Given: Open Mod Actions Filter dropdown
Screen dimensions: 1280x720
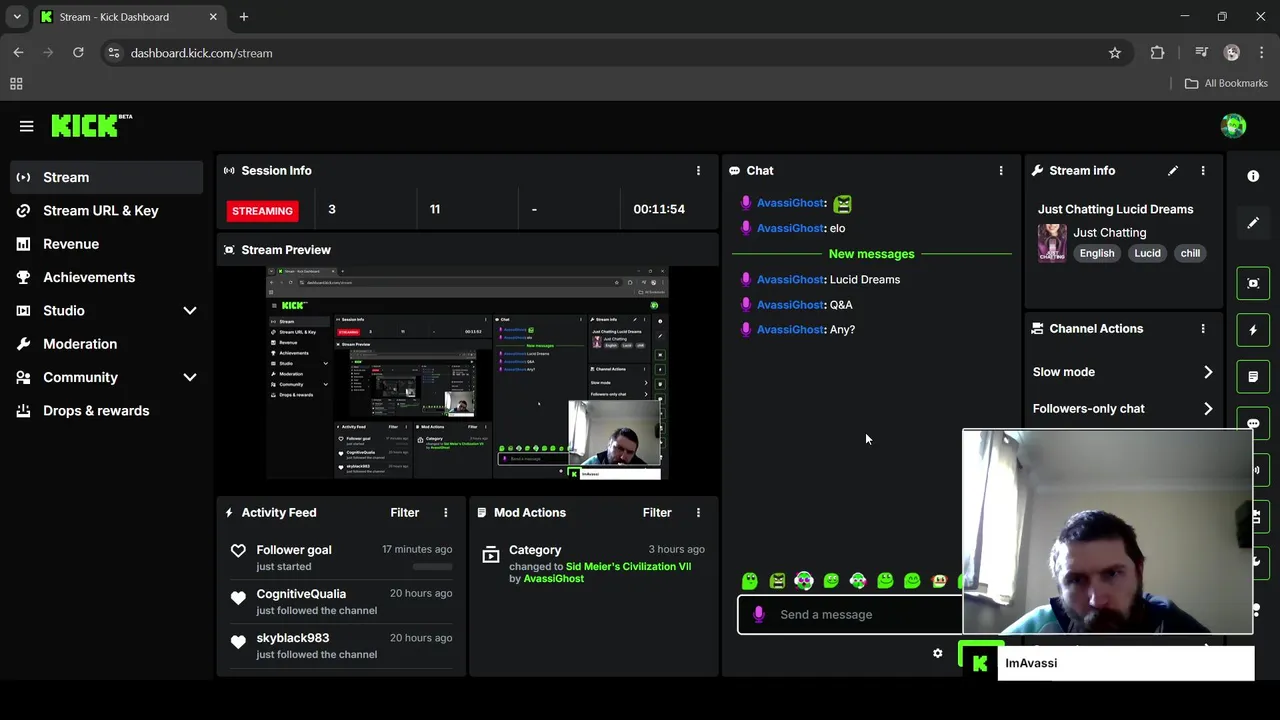Looking at the screenshot, I should pos(657,513).
